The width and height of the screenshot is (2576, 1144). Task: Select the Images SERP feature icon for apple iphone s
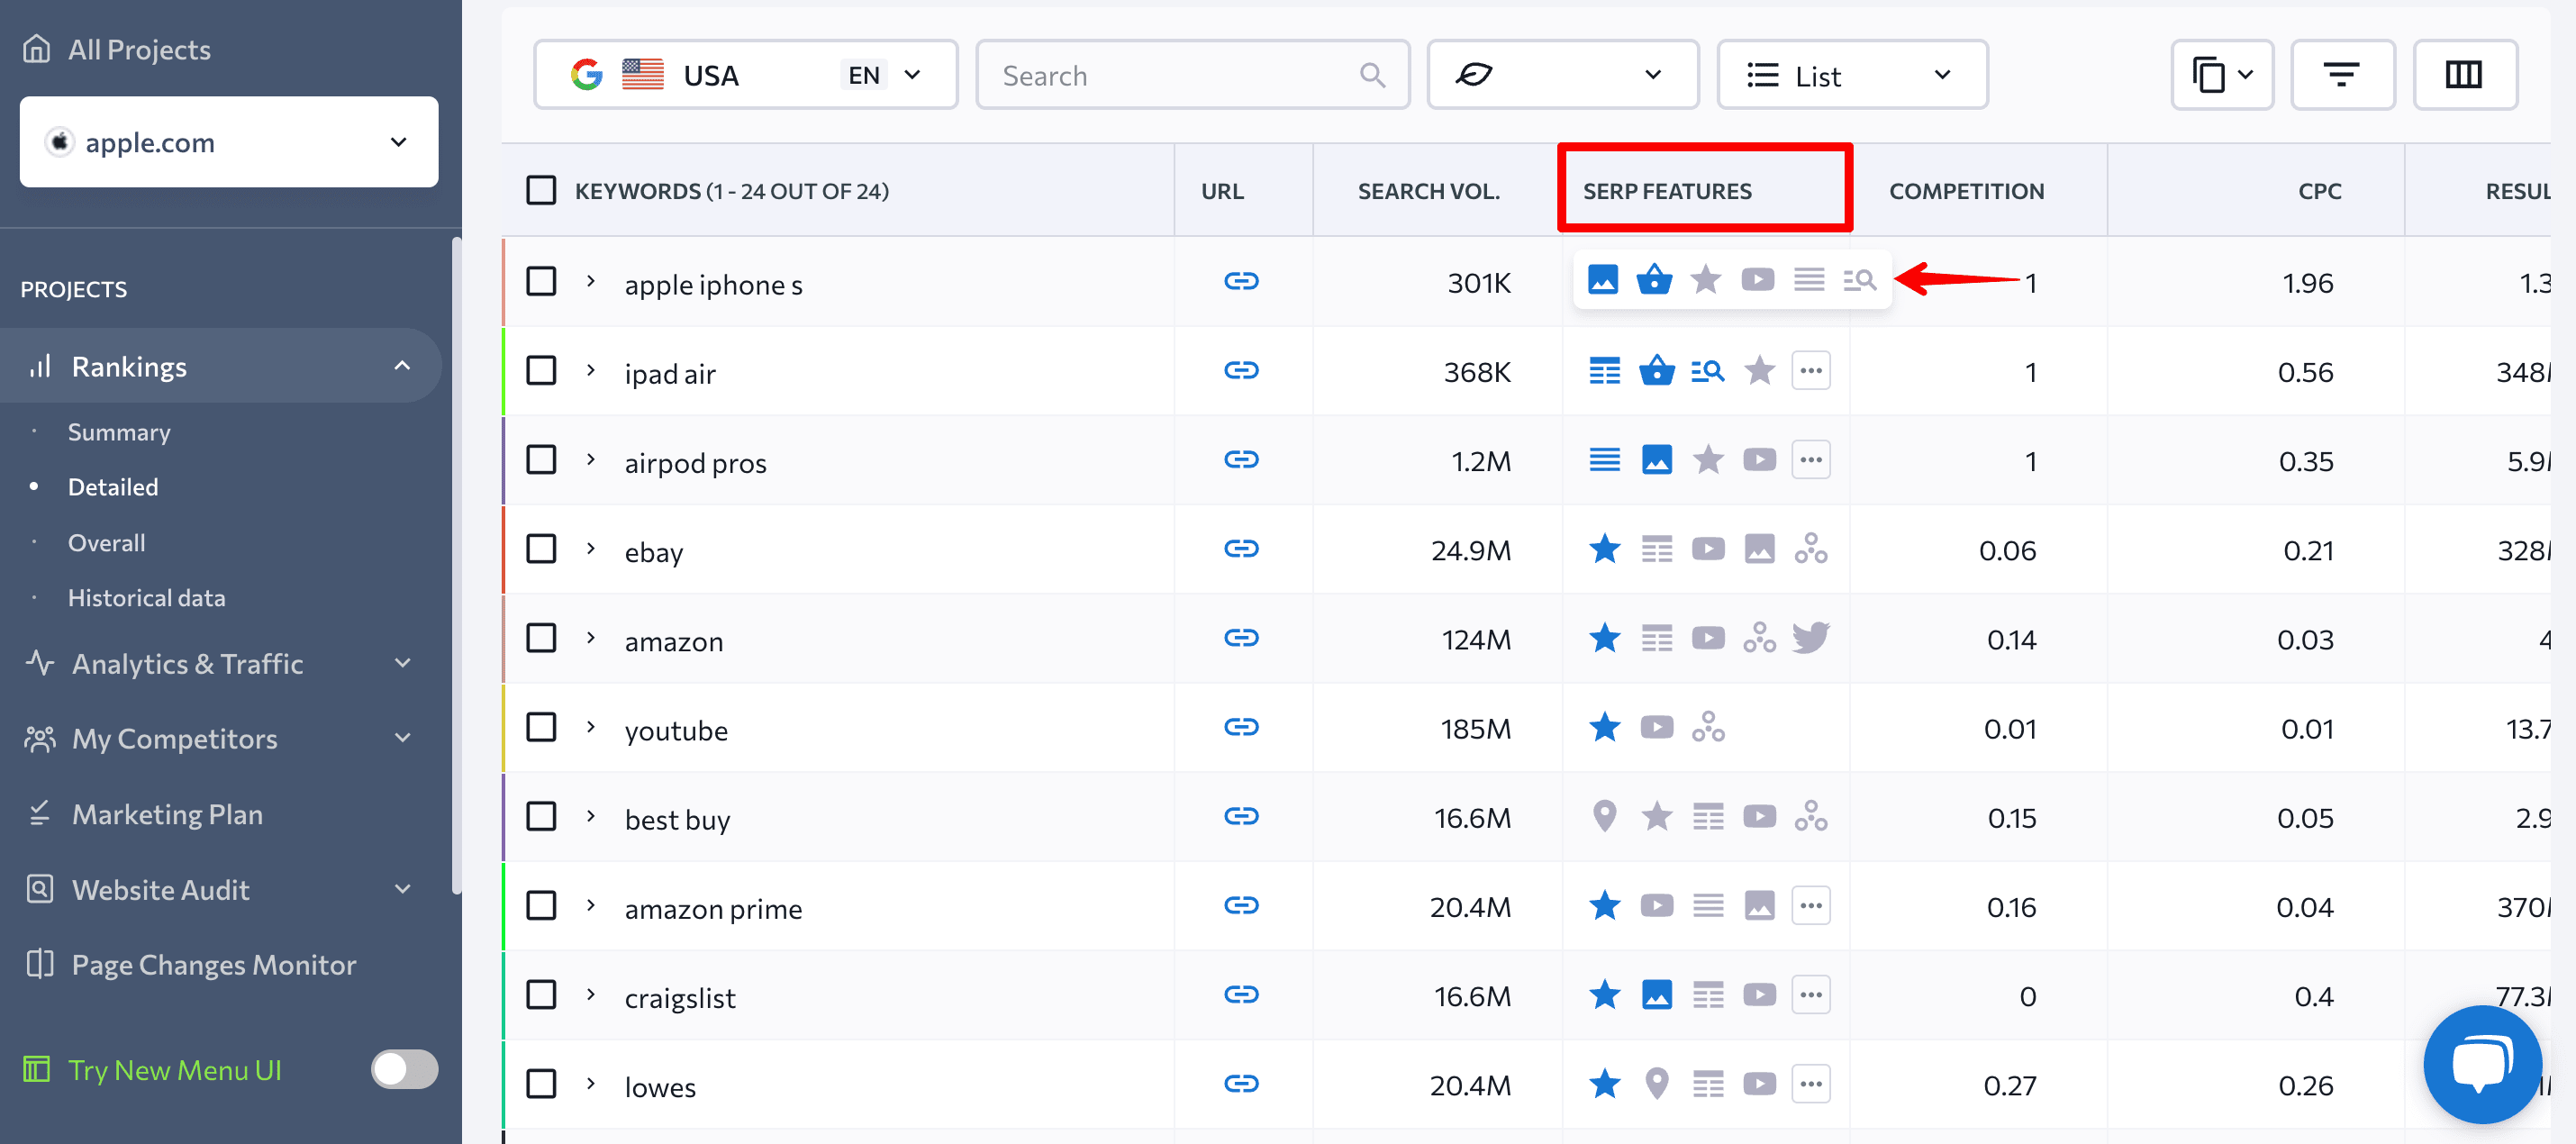[x=1604, y=280]
